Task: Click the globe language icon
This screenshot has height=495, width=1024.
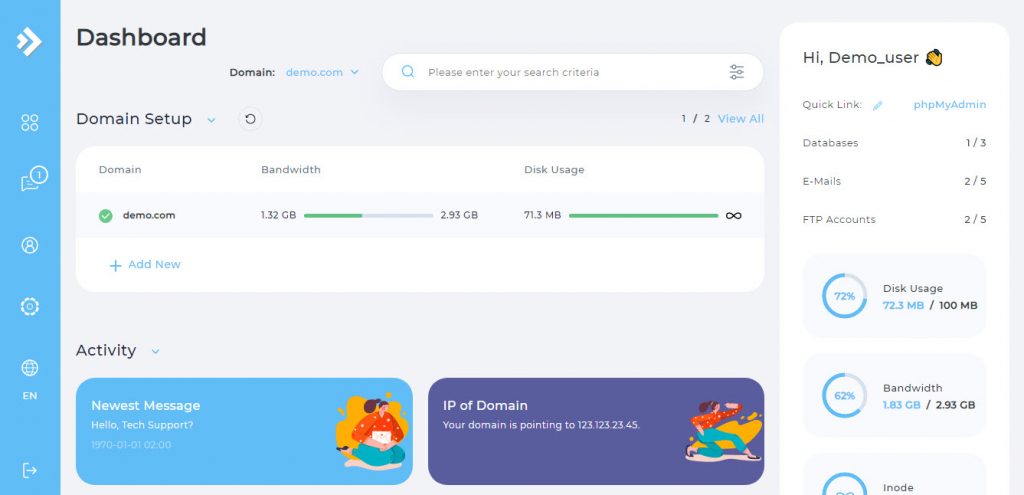Action: coord(30,368)
